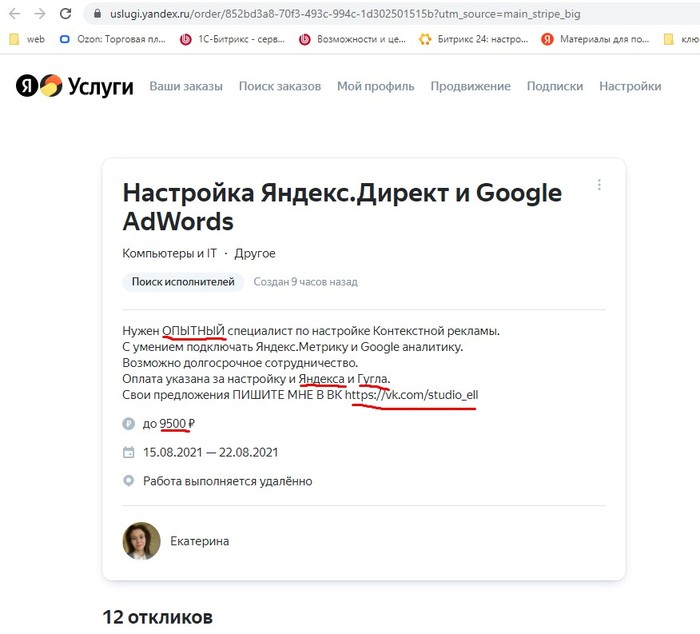
Task: Click the lock icon in address bar
Action: (97, 14)
